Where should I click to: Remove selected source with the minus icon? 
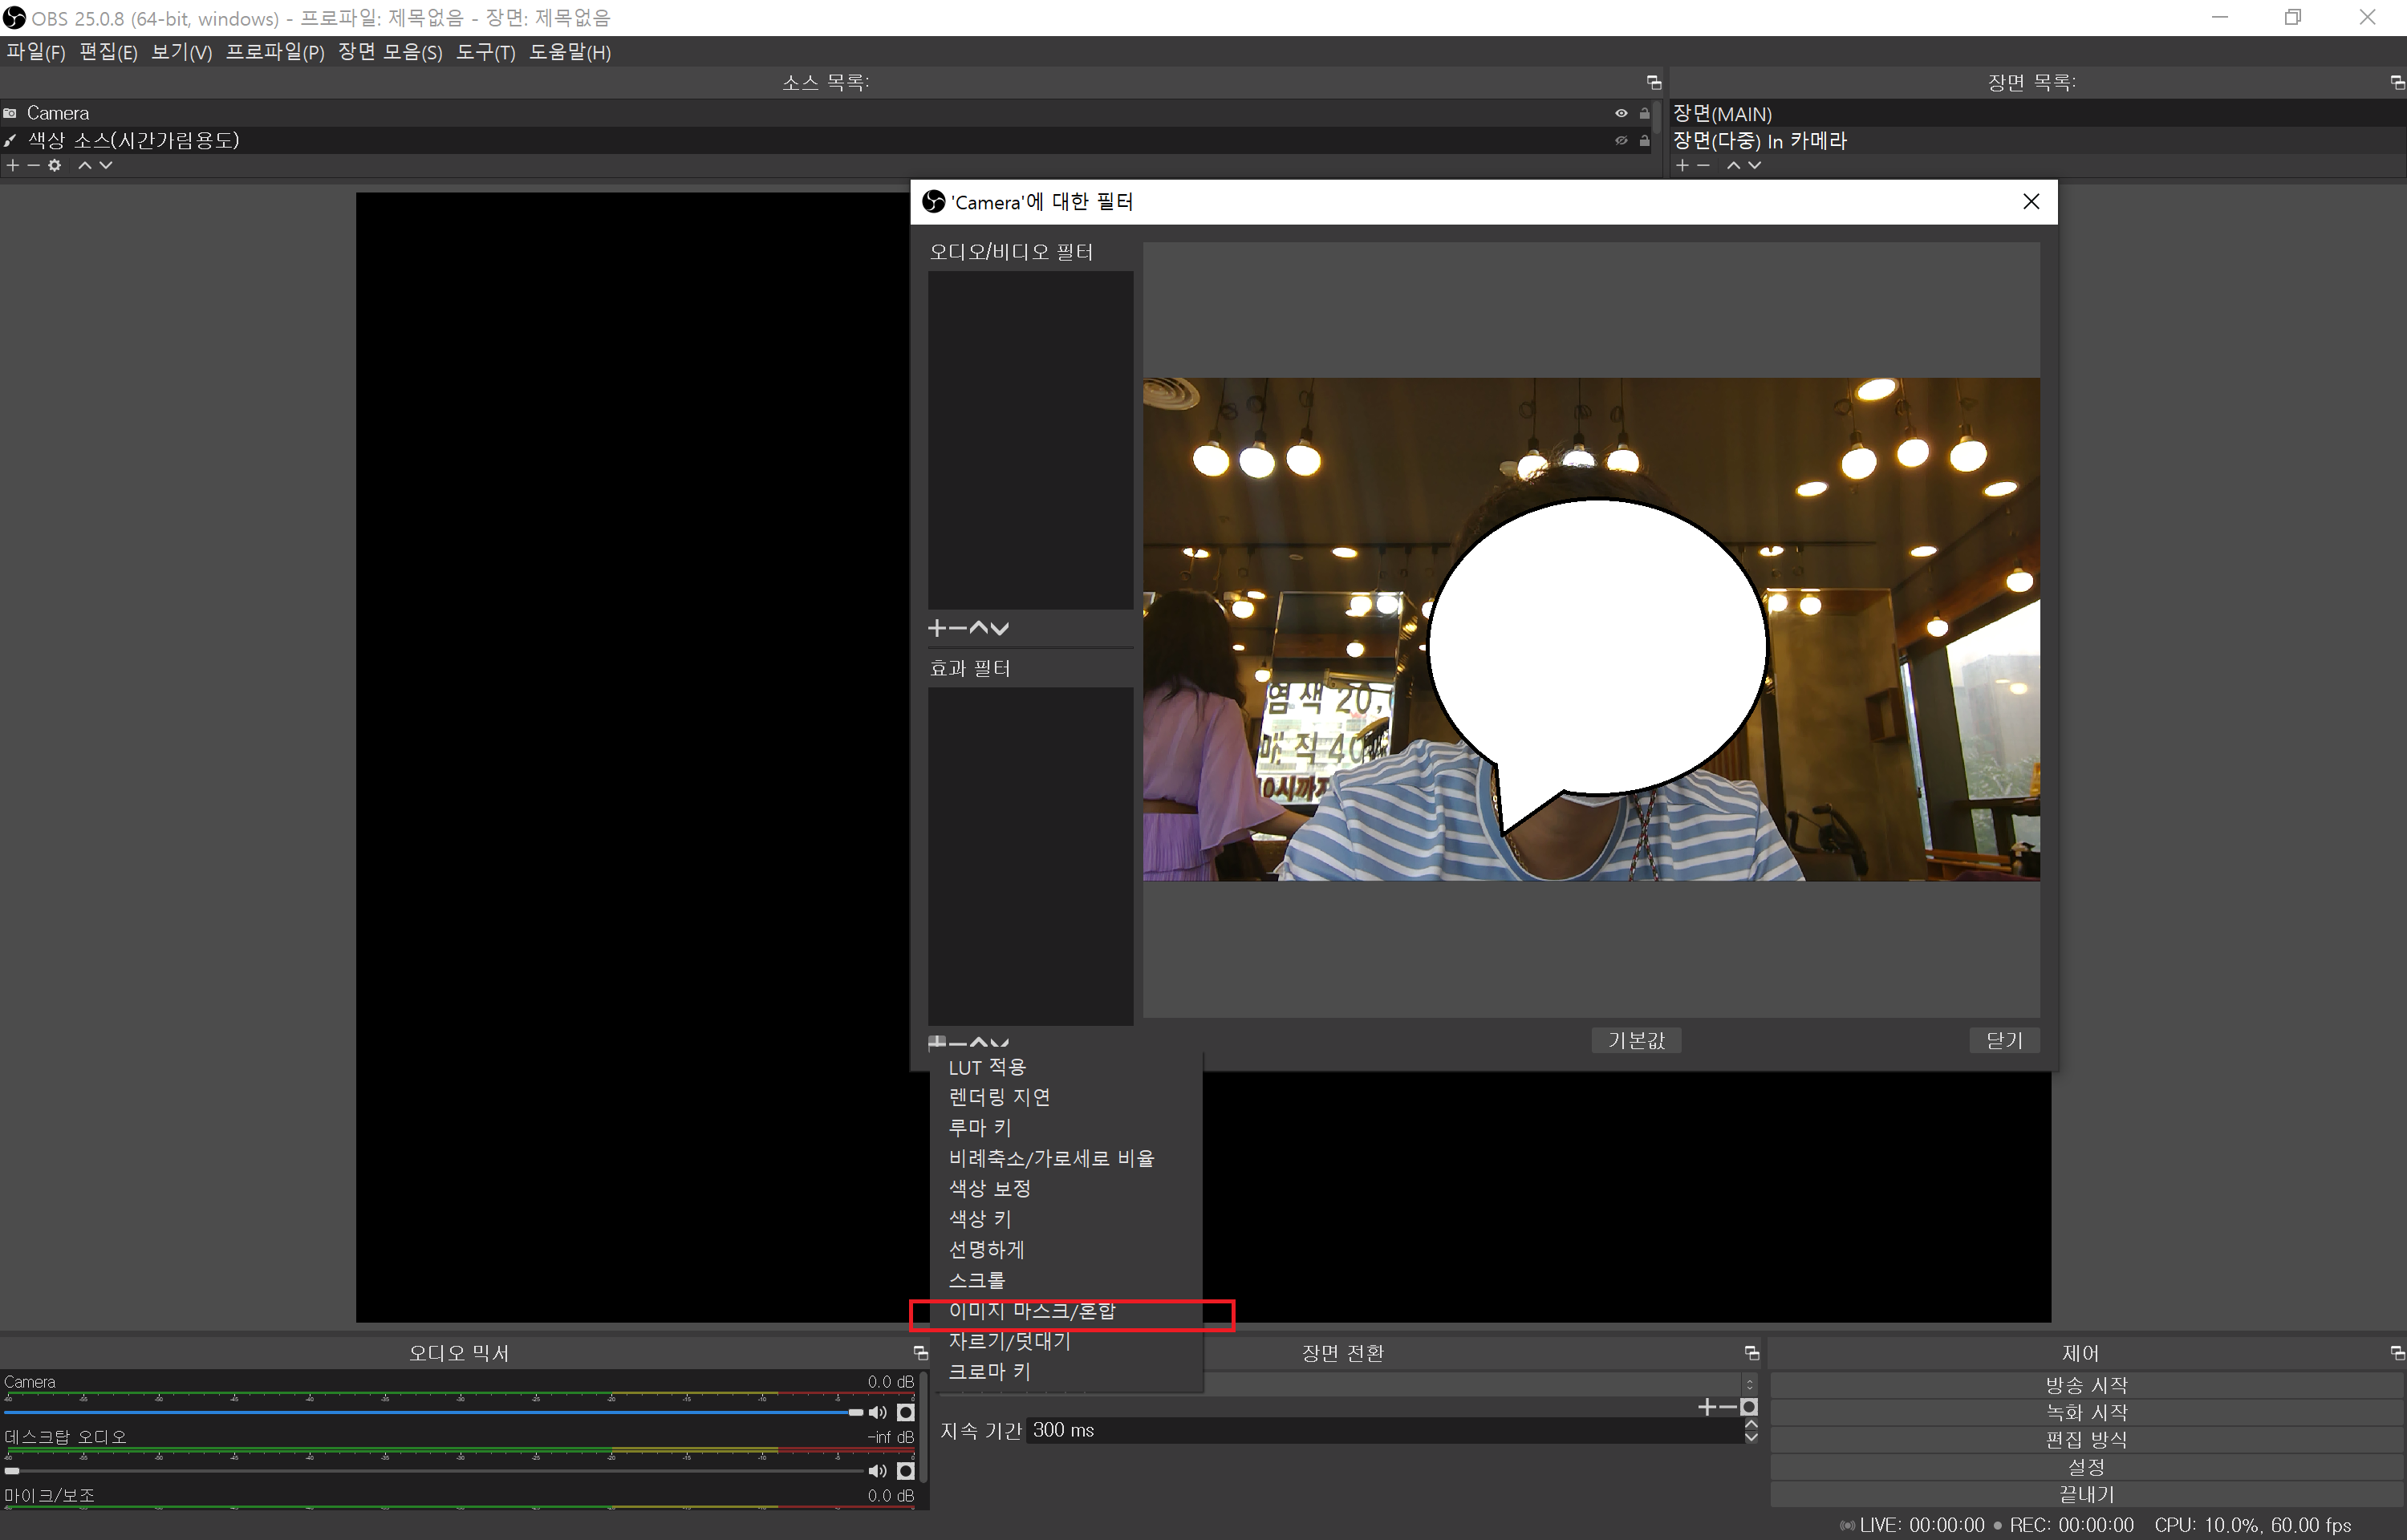[33, 165]
